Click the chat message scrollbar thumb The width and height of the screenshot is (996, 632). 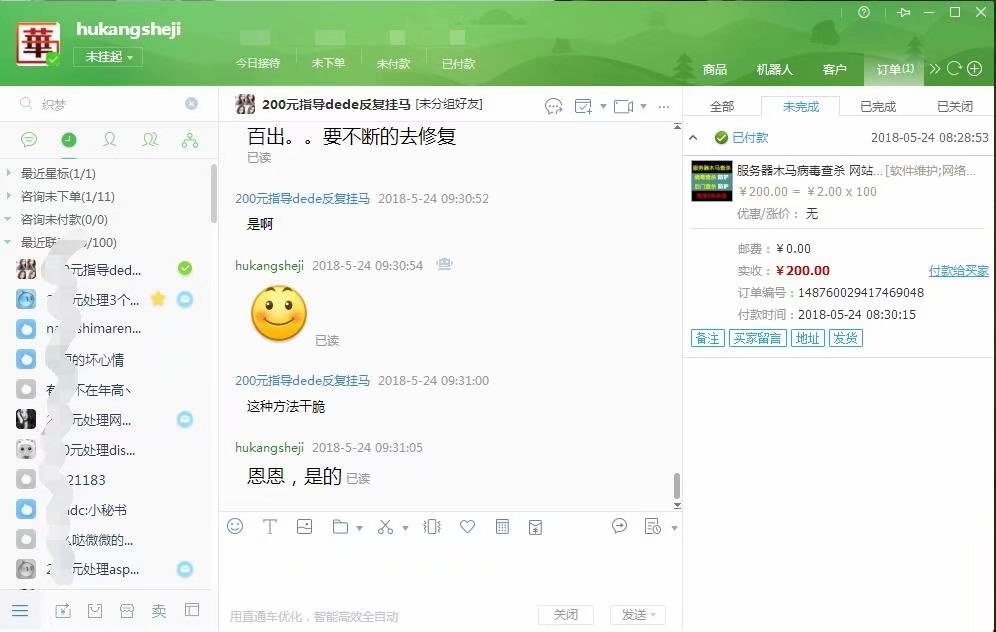(676, 486)
